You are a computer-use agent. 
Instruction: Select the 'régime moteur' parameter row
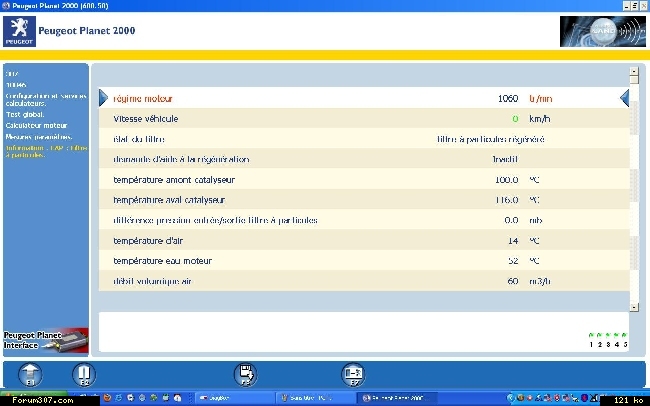pyautogui.click(x=364, y=98)
